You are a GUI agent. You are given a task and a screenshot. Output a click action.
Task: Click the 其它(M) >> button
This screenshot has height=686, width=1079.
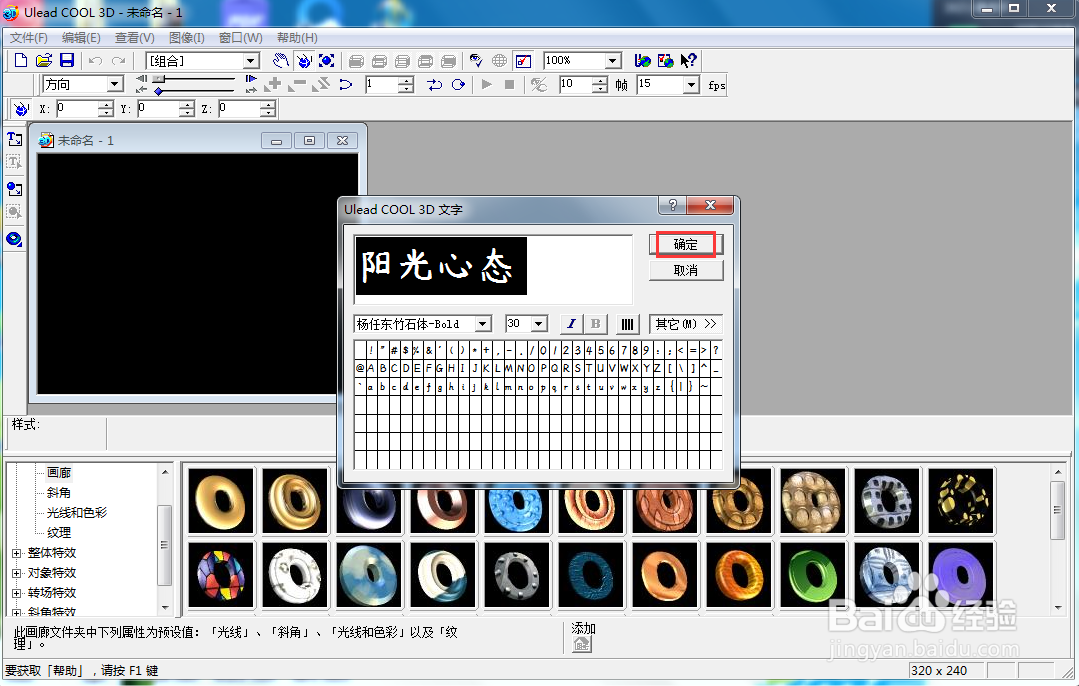click(685, 324)
